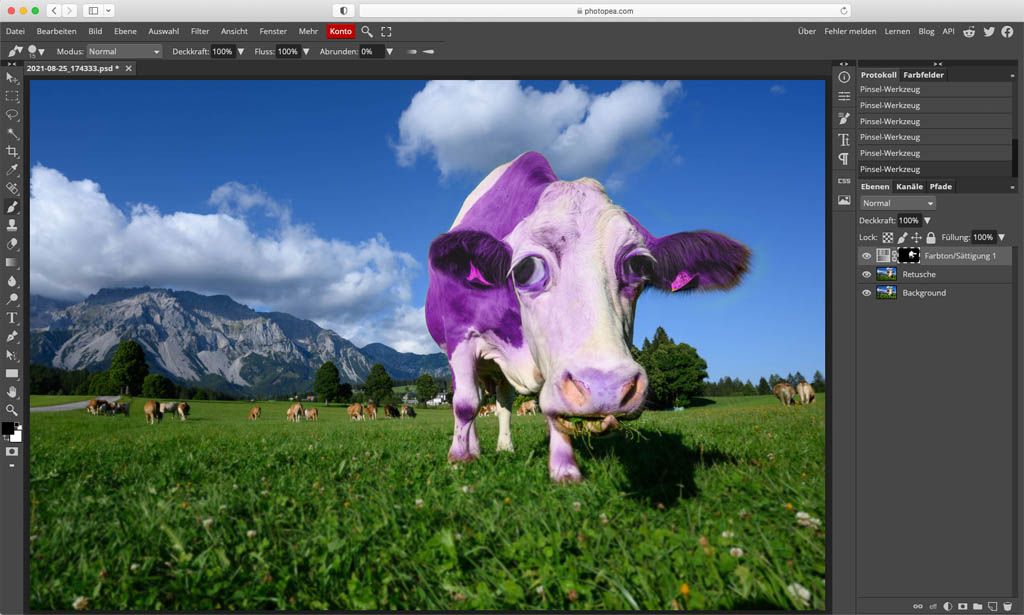1024x615 pixels.
Task: Open the brush Modus dropdown
Action: (x=124, y=51)
